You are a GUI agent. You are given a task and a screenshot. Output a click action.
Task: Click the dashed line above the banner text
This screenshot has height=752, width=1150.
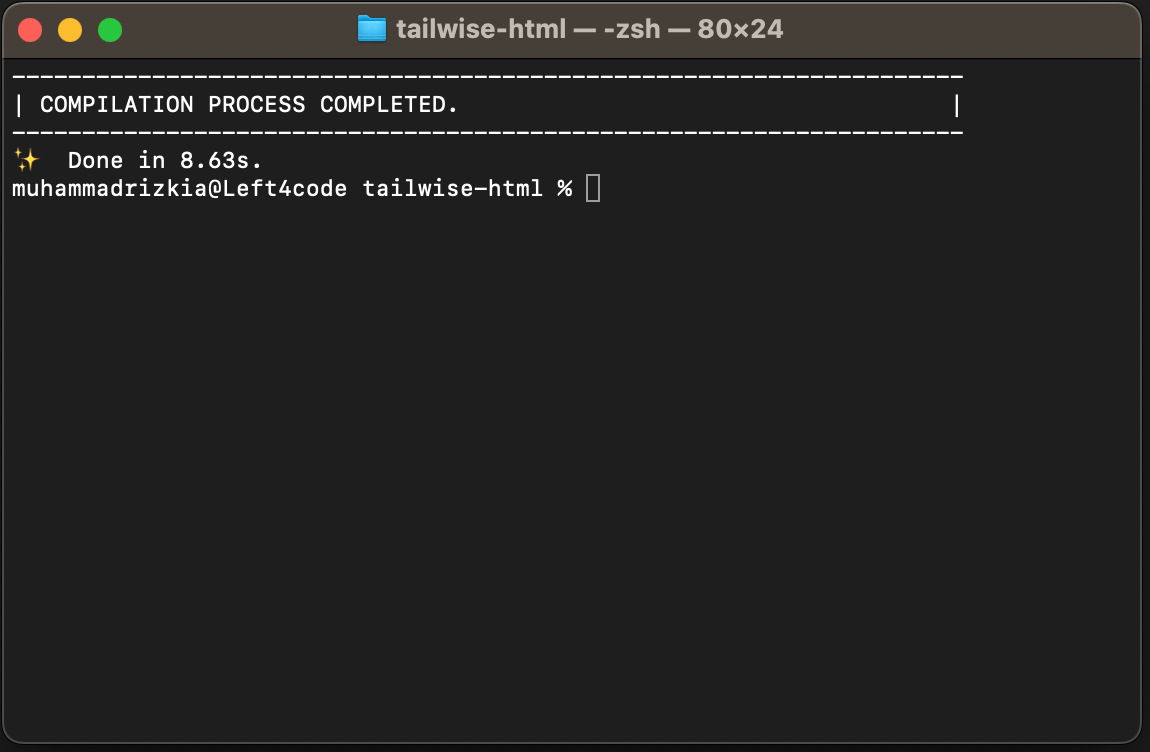click(x=488, y=77)
